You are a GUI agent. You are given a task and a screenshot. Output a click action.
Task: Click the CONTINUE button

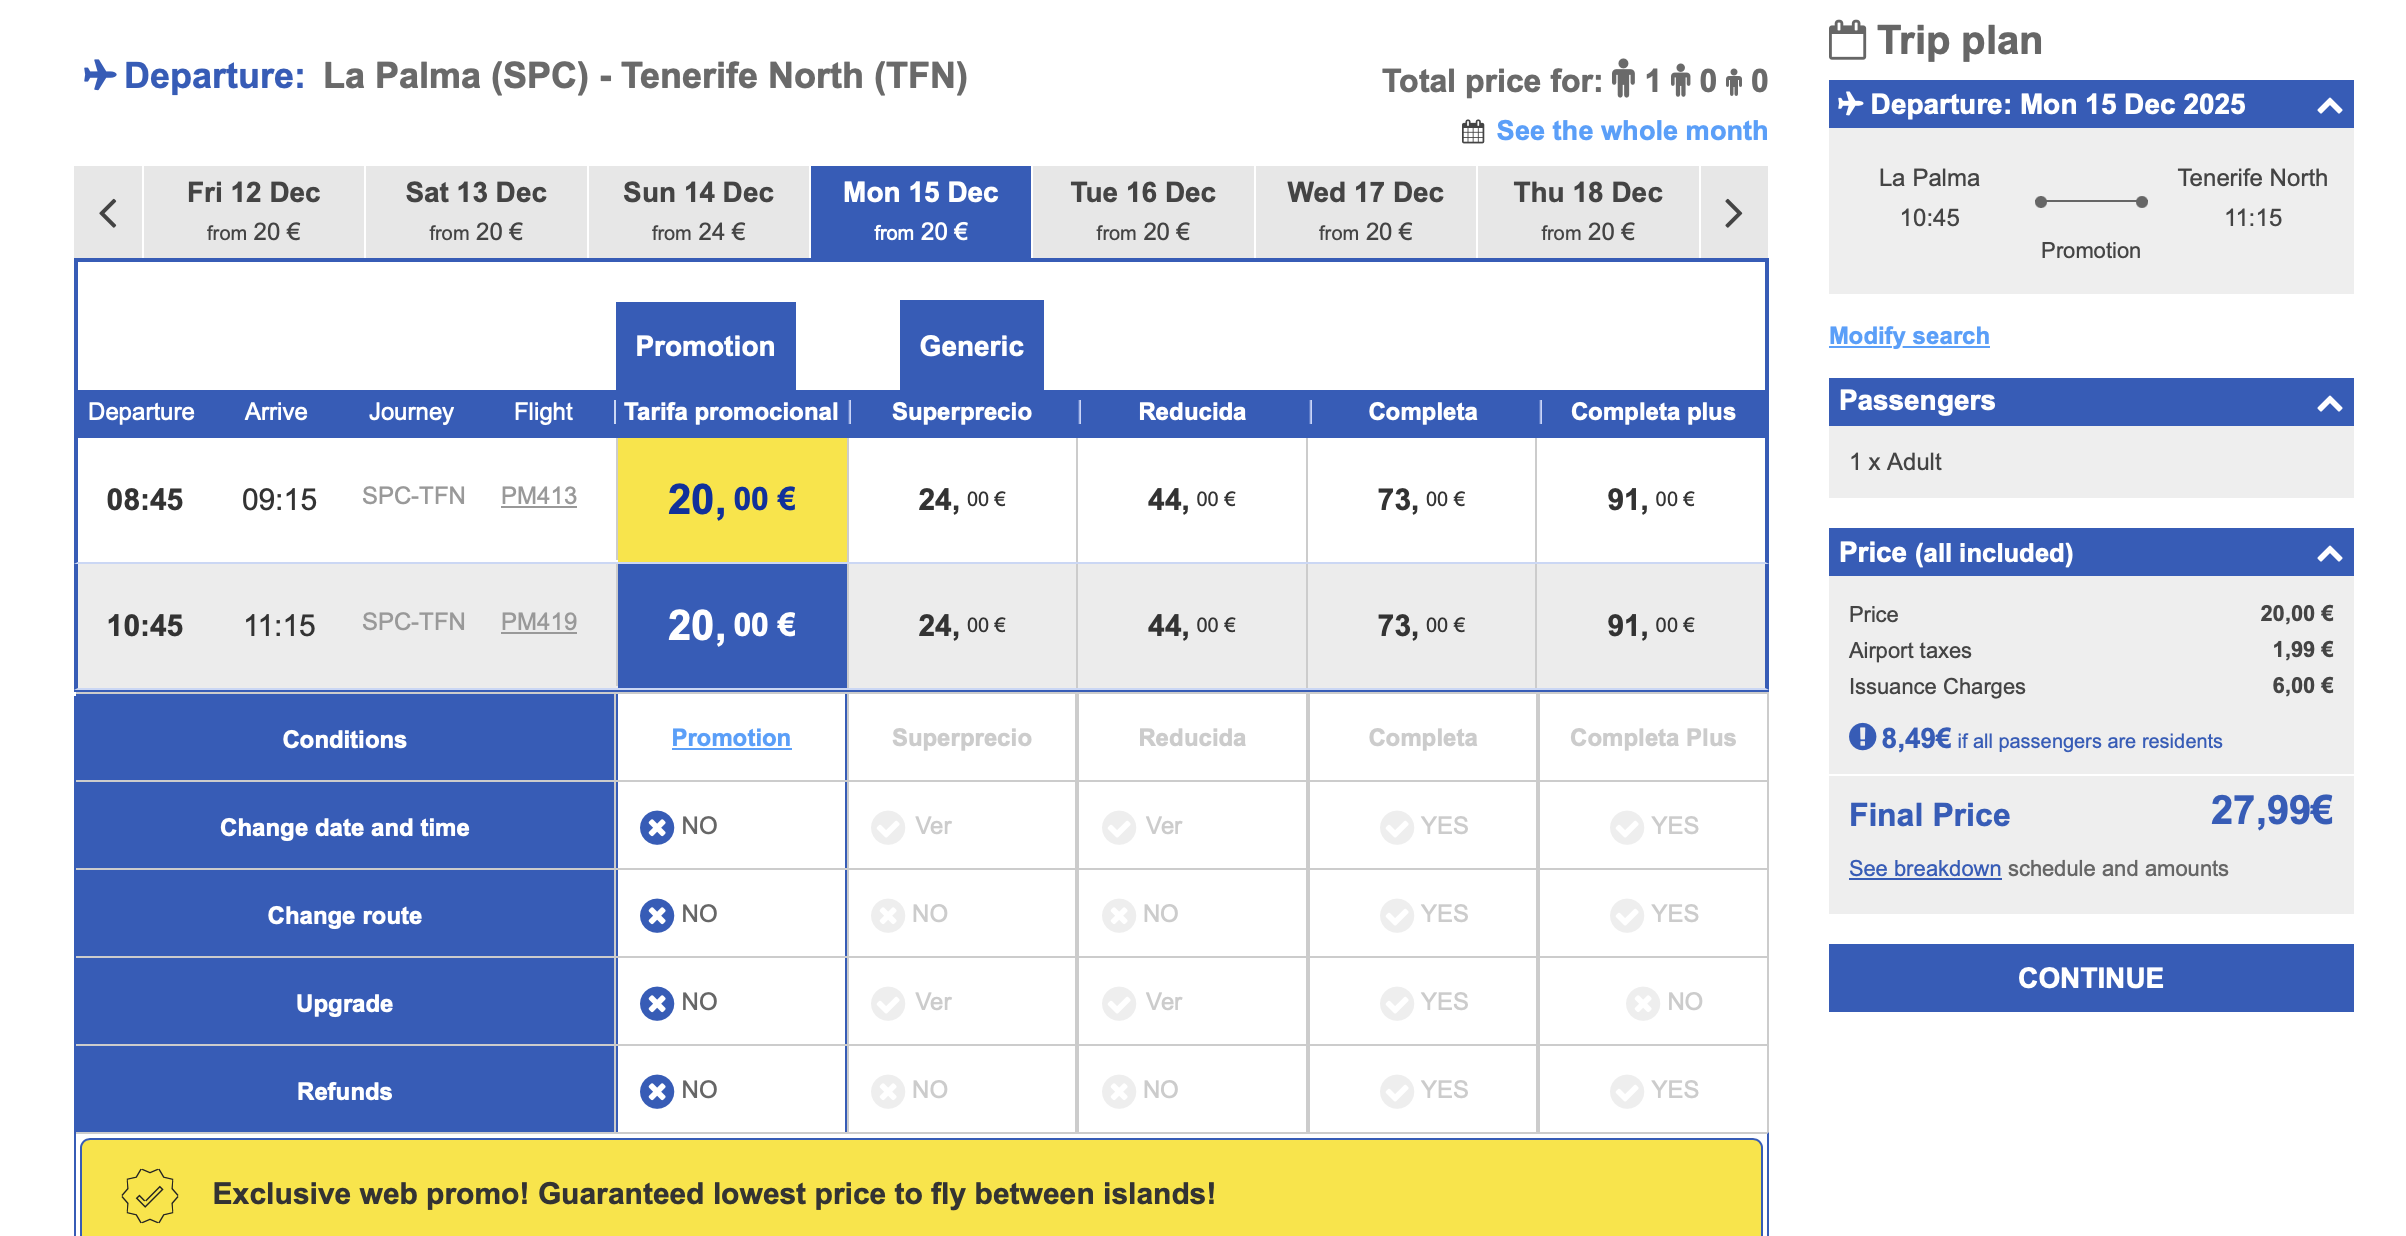[2090, 978]
